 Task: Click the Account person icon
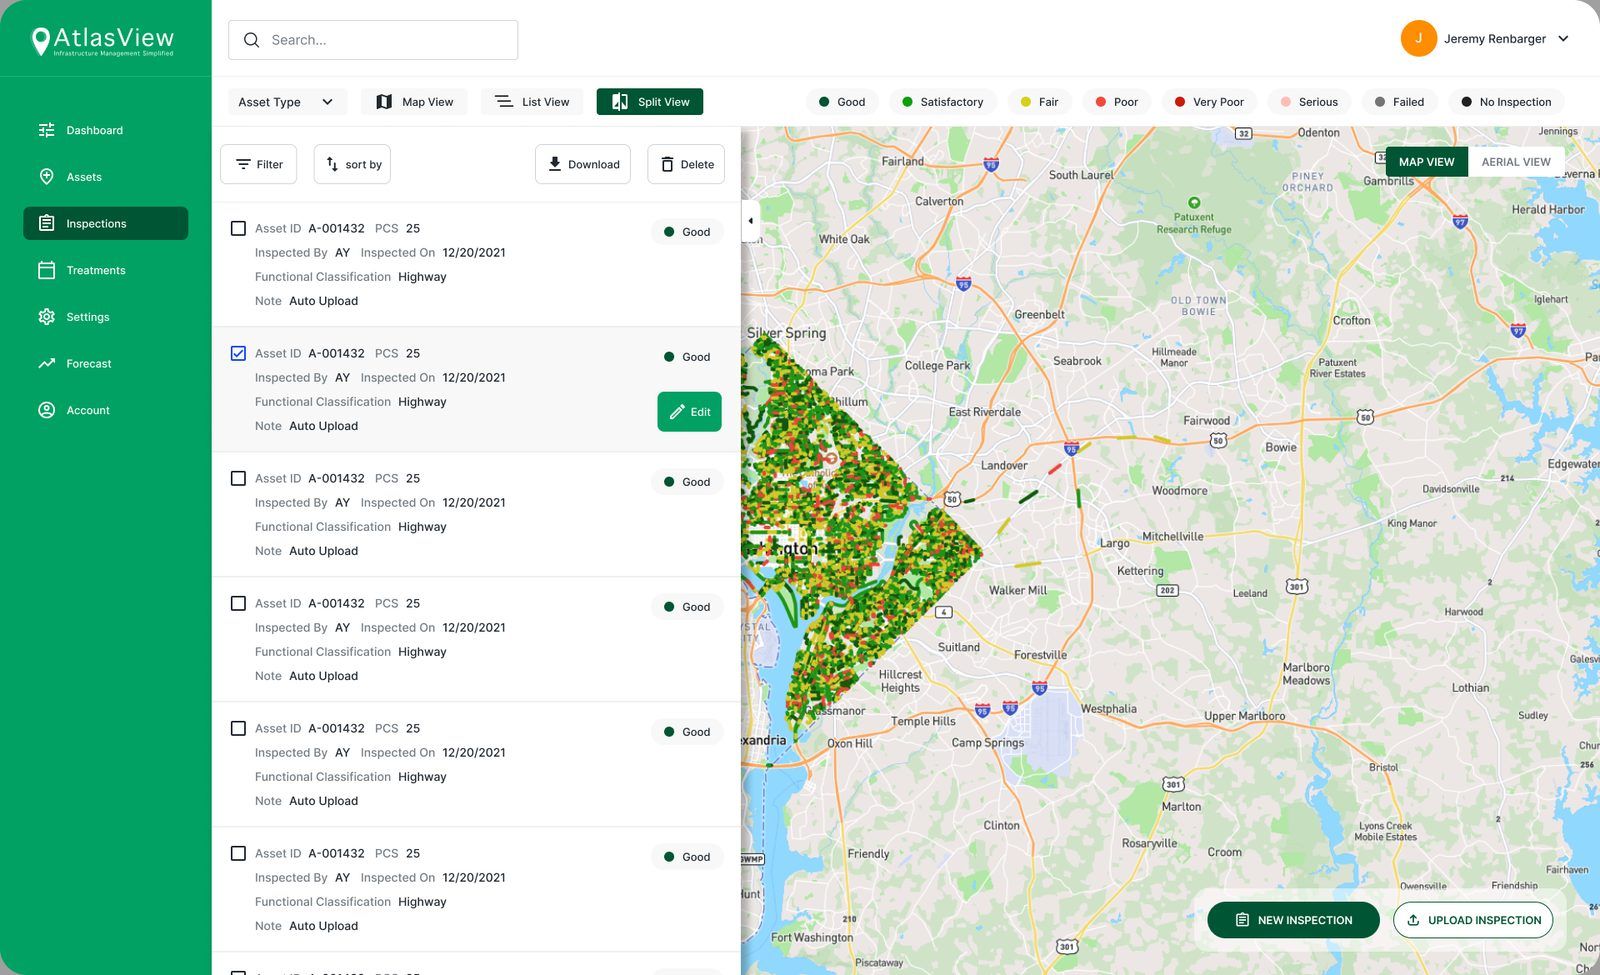point(46,410)
